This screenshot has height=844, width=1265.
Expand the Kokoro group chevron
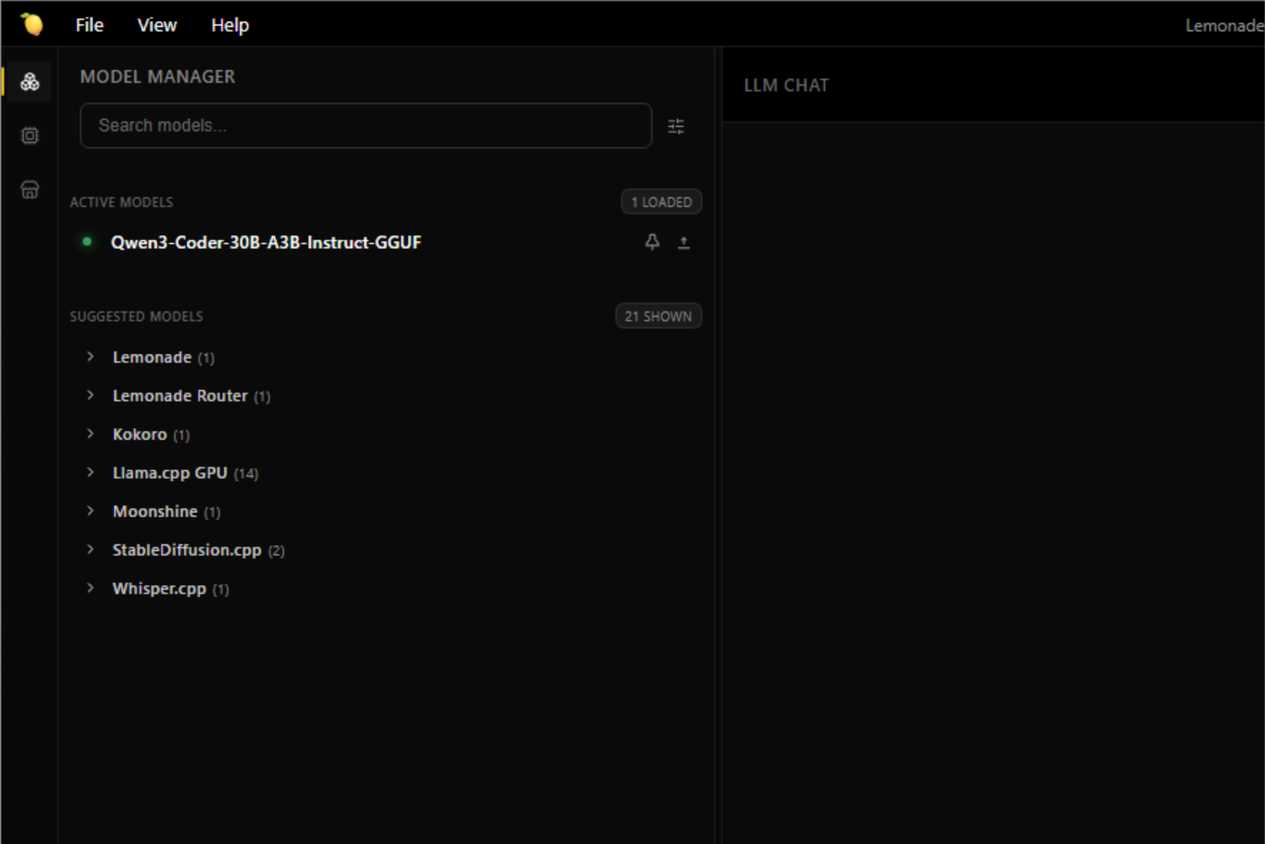coord(90,434)
